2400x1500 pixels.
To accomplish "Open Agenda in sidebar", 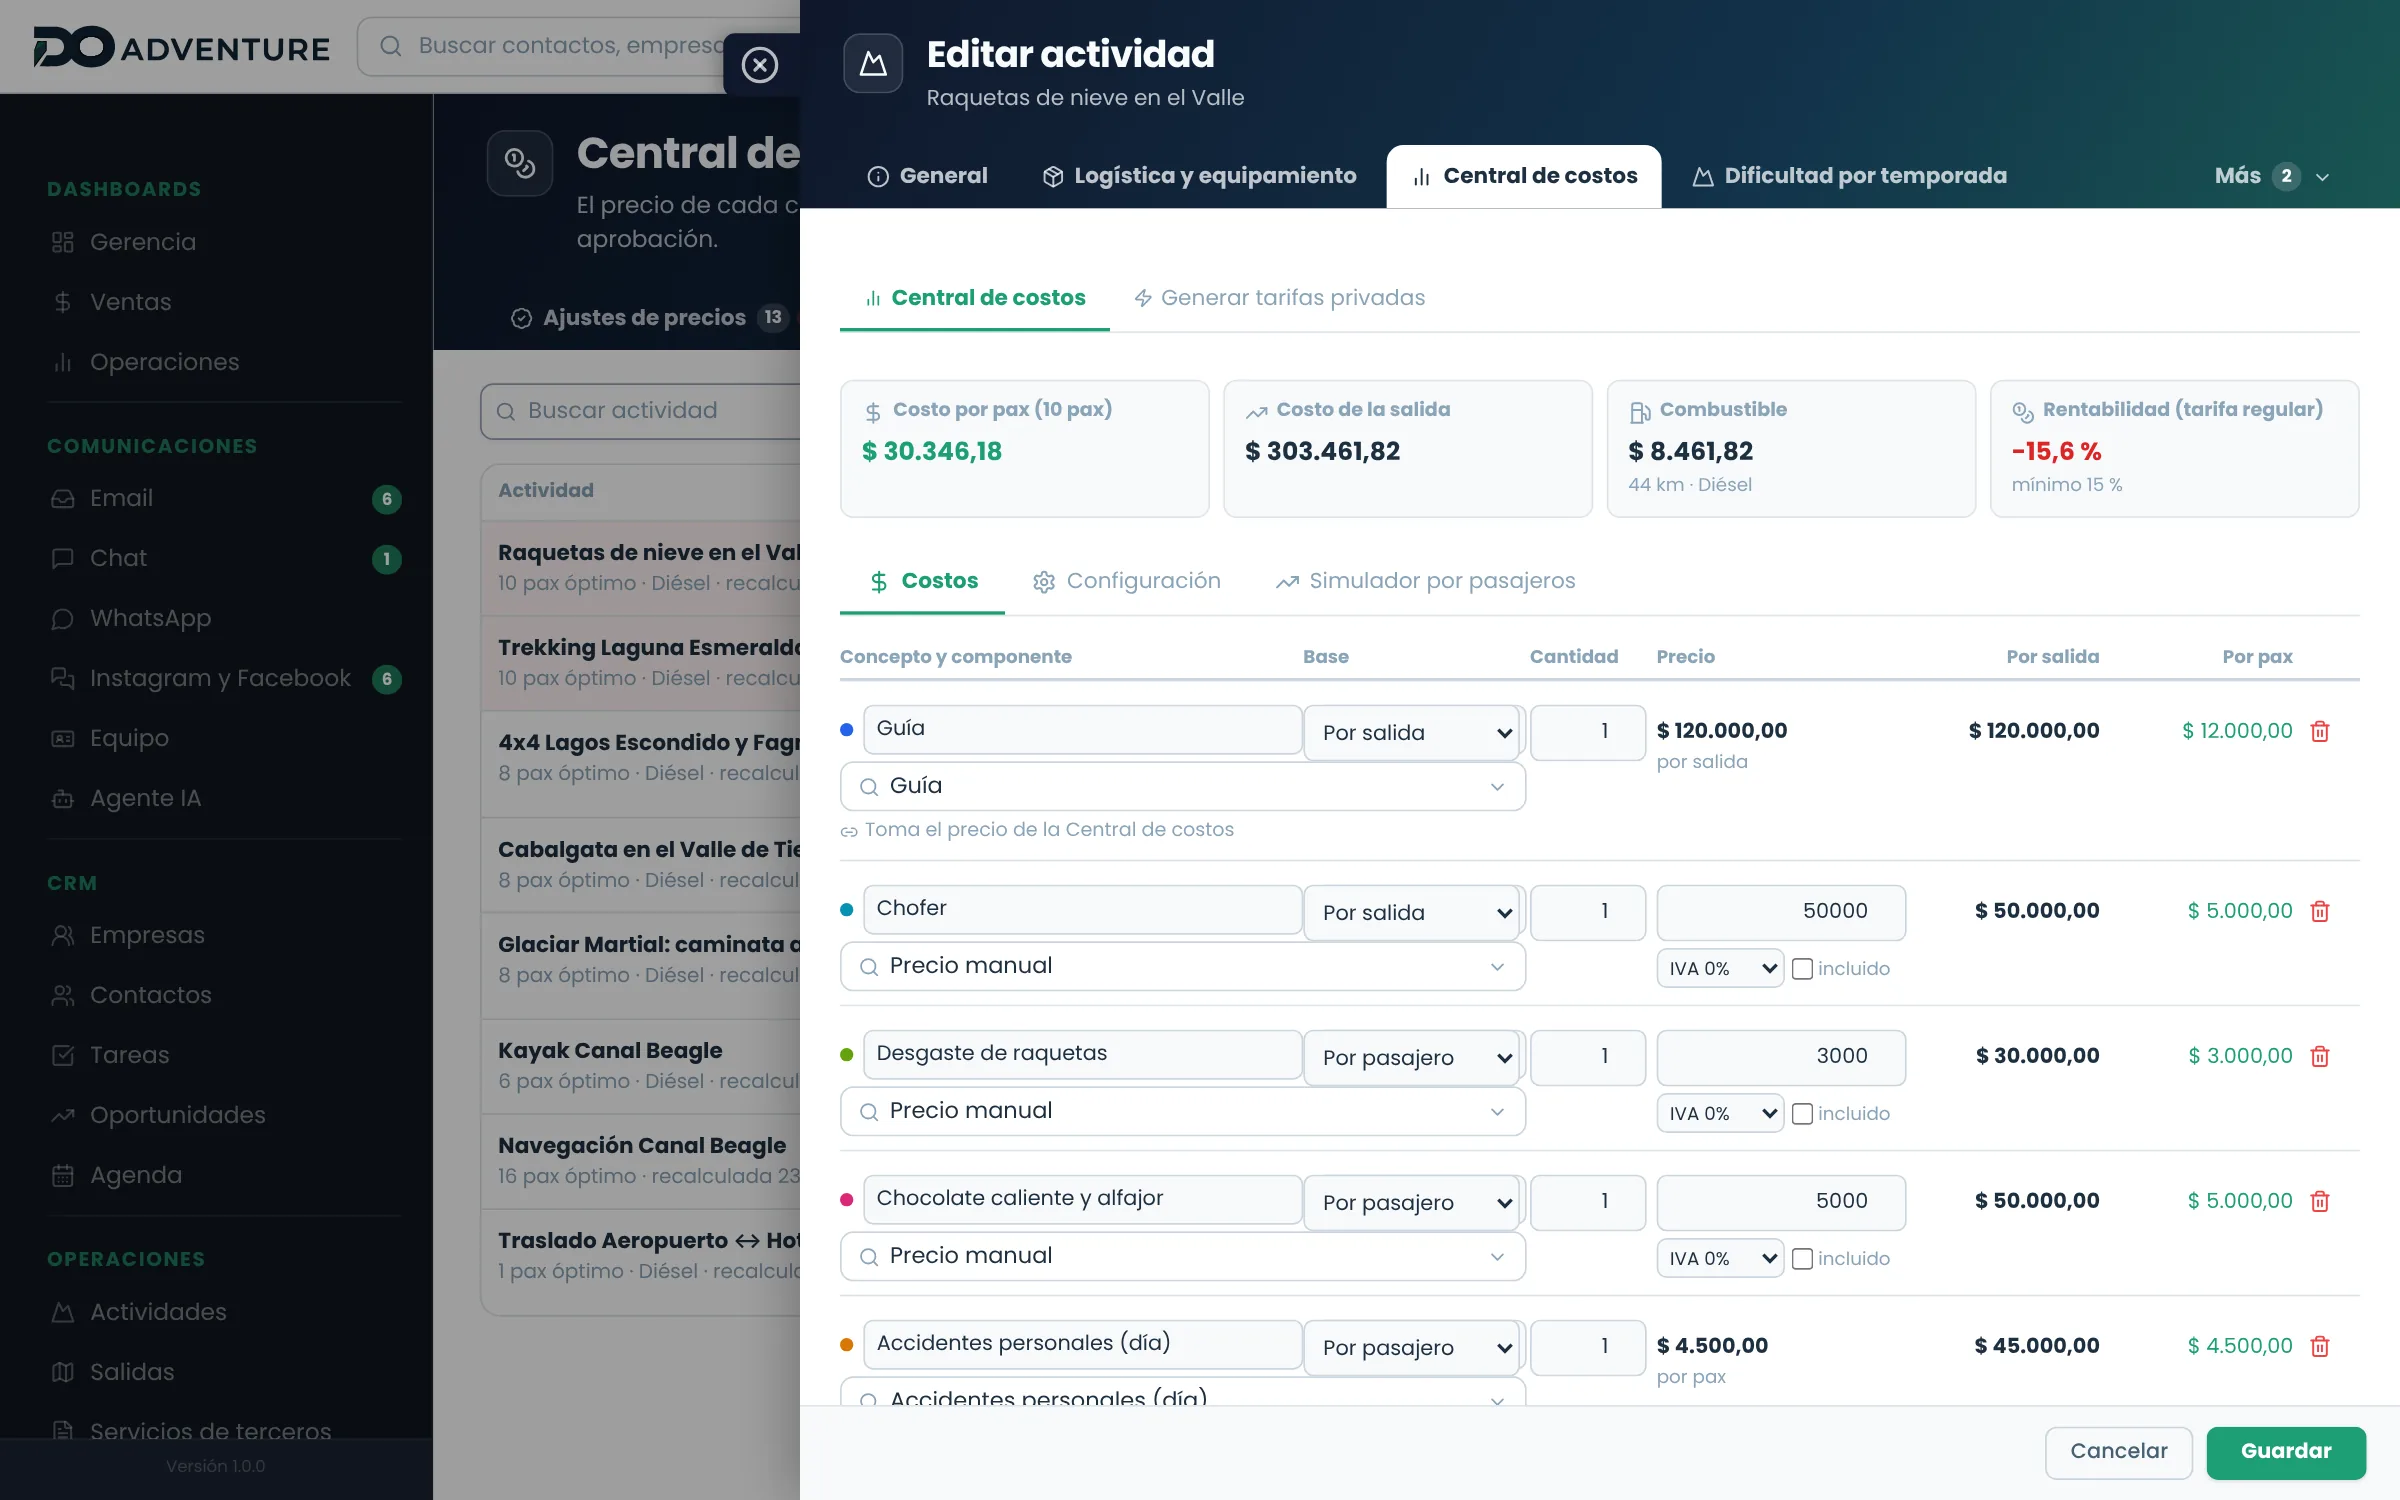I will [x=136, y=1175].
